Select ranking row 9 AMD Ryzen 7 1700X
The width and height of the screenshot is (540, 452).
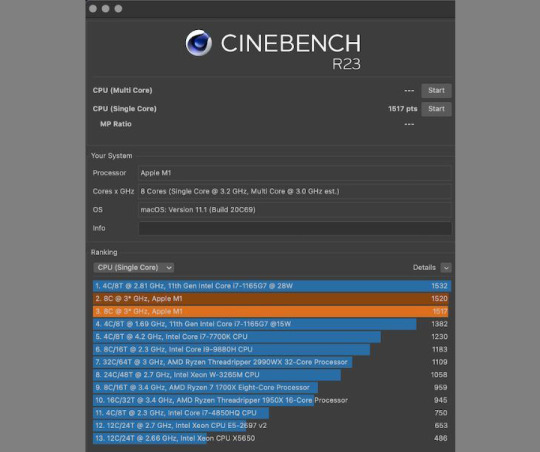[x=272, y=388]
